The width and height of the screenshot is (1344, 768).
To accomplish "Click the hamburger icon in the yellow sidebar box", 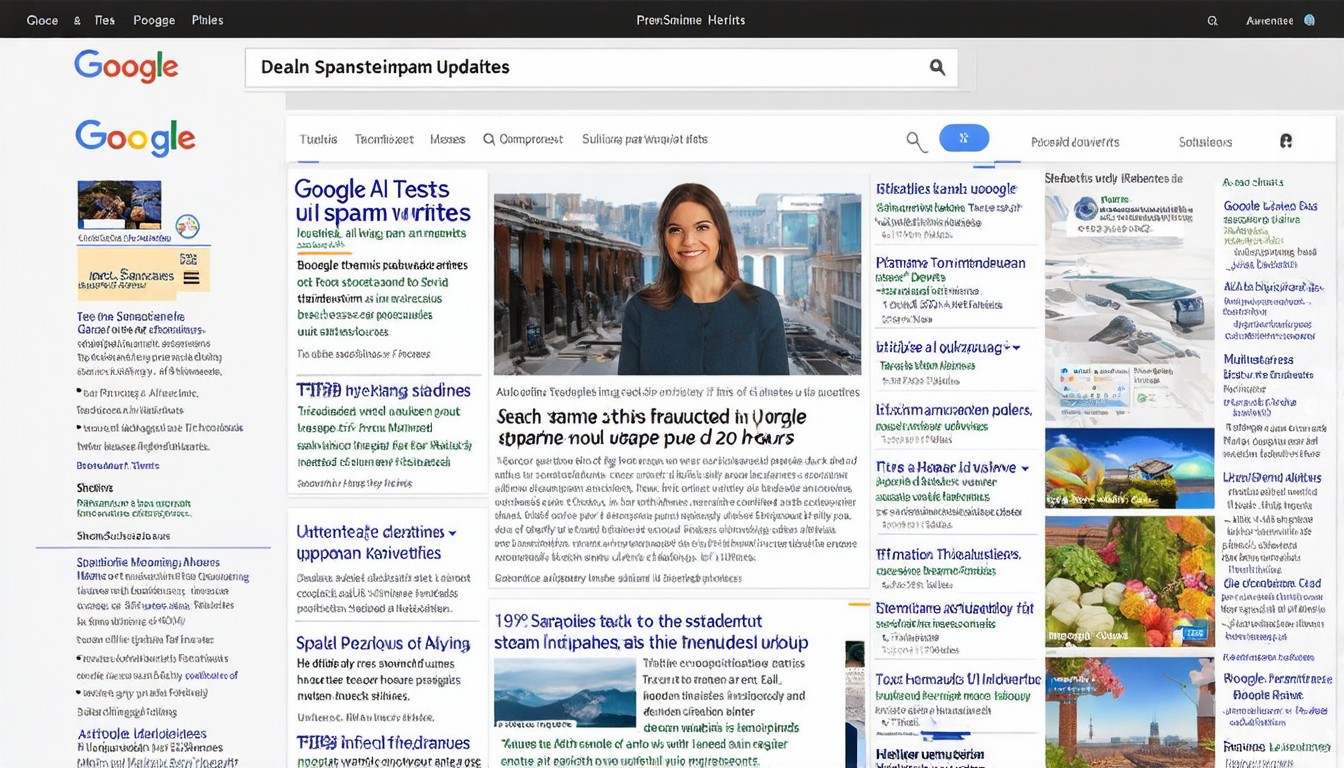I will [191, 278].
